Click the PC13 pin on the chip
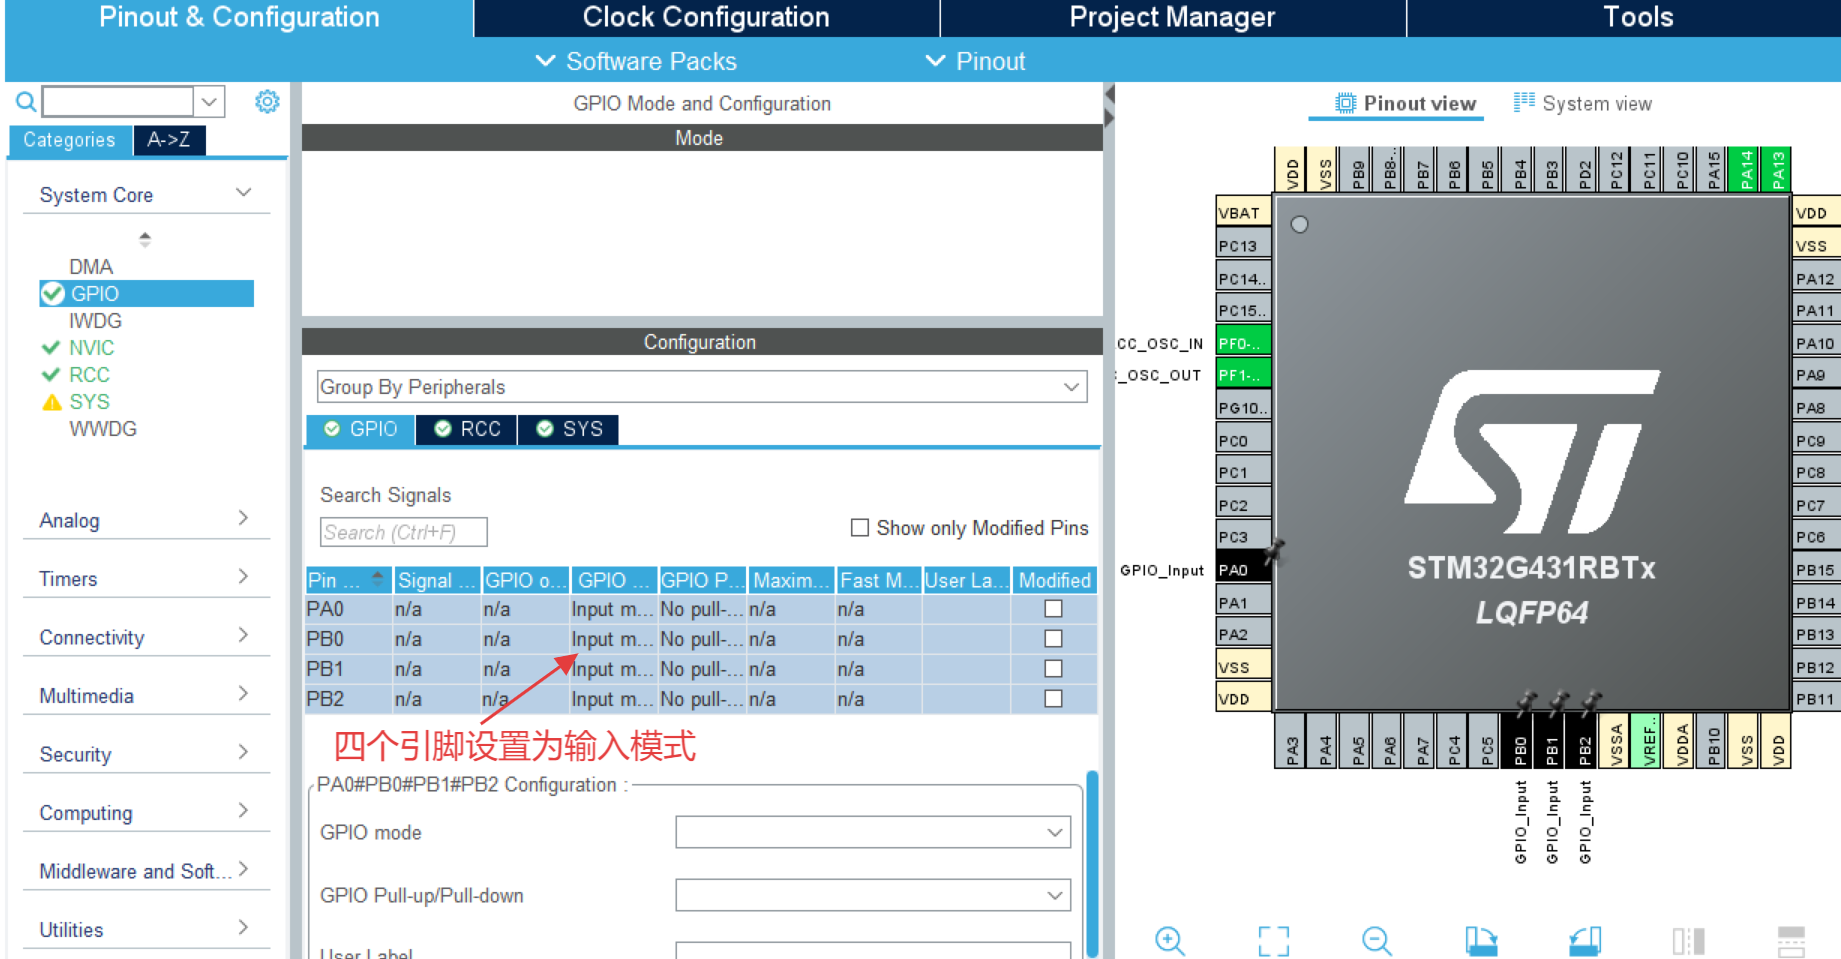Screen dimensions: 1841x959 point(1243,245)
